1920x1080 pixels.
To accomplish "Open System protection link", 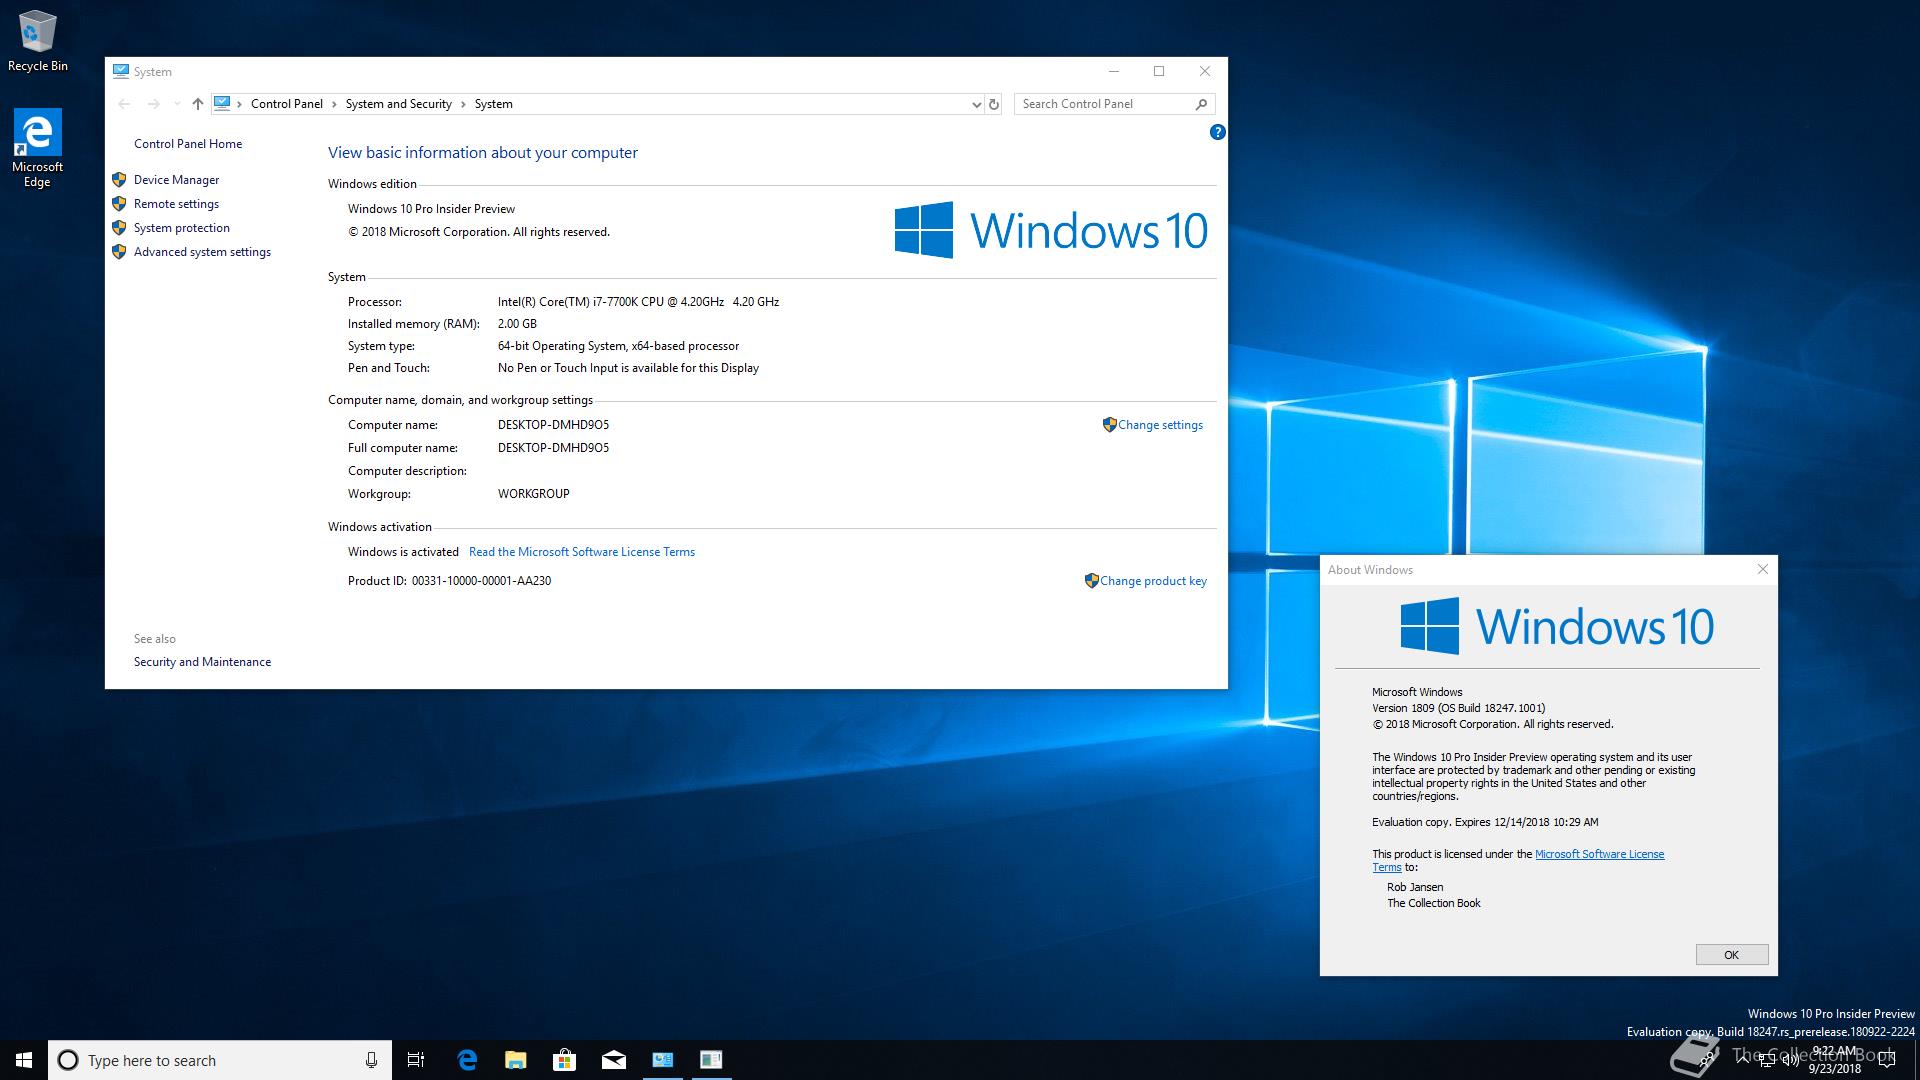I will click(x=182, y=228).
